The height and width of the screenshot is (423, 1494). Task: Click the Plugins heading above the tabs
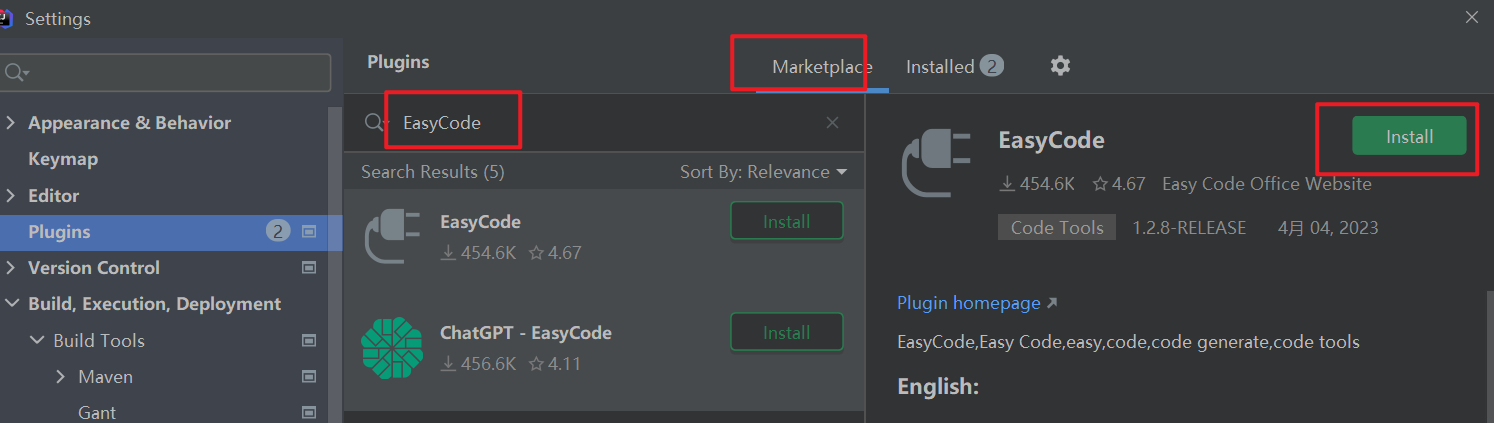(x=398, y=62)
